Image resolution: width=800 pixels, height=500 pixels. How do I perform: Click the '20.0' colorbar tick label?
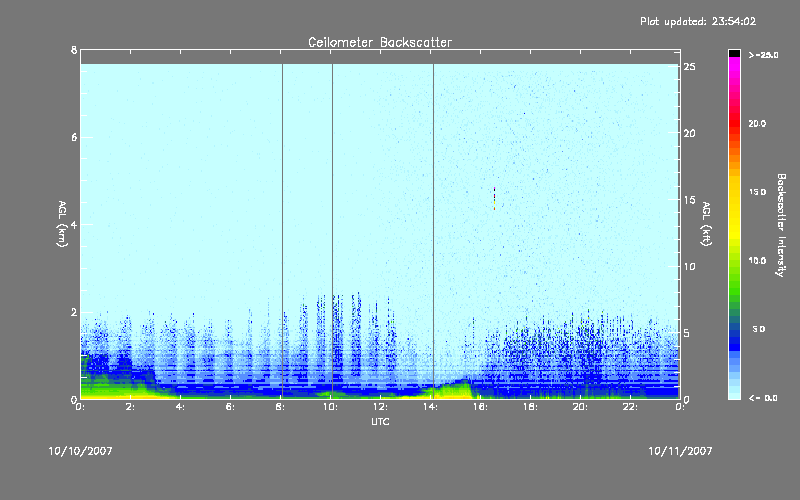pyautogui.click(x=757, y=123)
